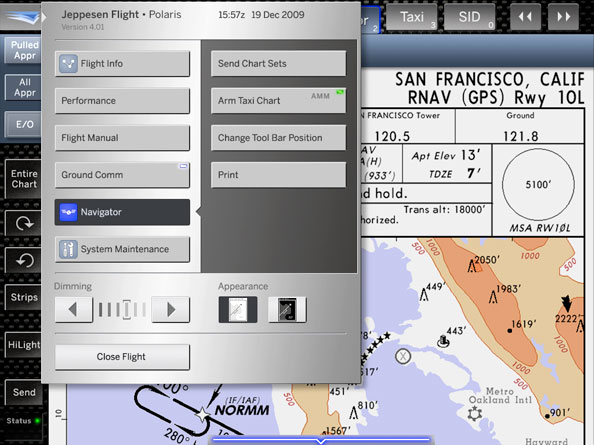Viewport: 594px width, 445px height.
Task: Click the Close Flight button
Action: click(122, 357)
